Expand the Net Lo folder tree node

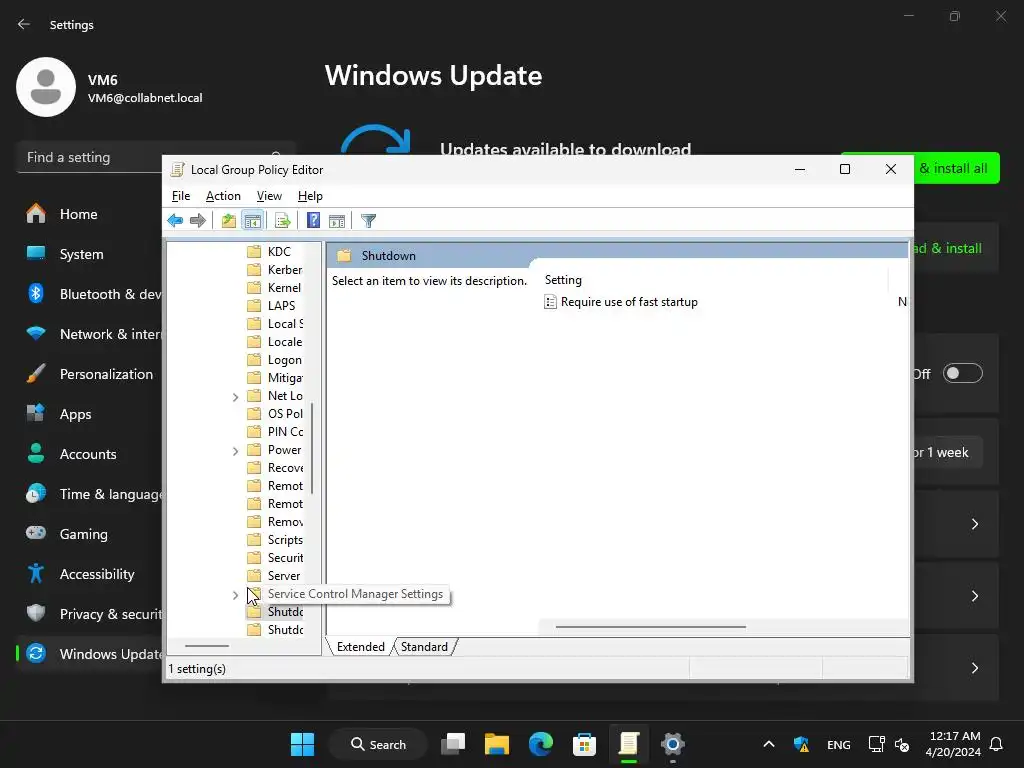236,397
